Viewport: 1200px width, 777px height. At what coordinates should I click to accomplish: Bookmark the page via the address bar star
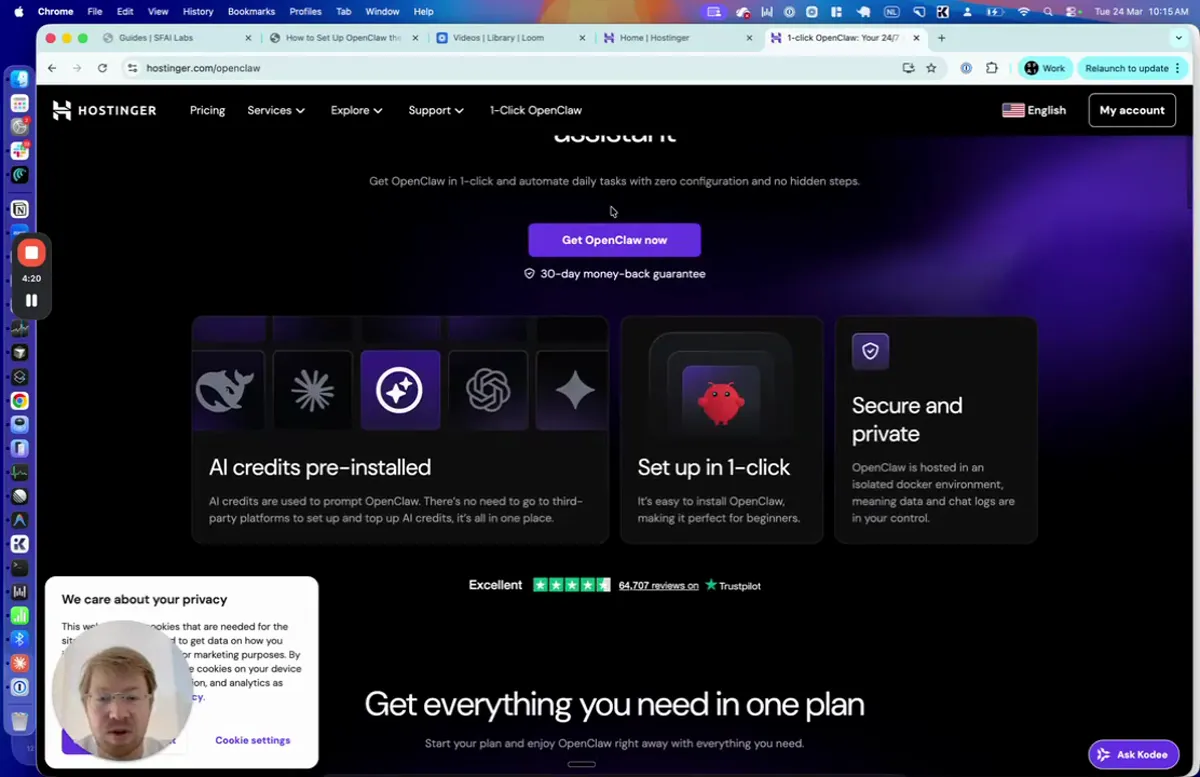931,68
